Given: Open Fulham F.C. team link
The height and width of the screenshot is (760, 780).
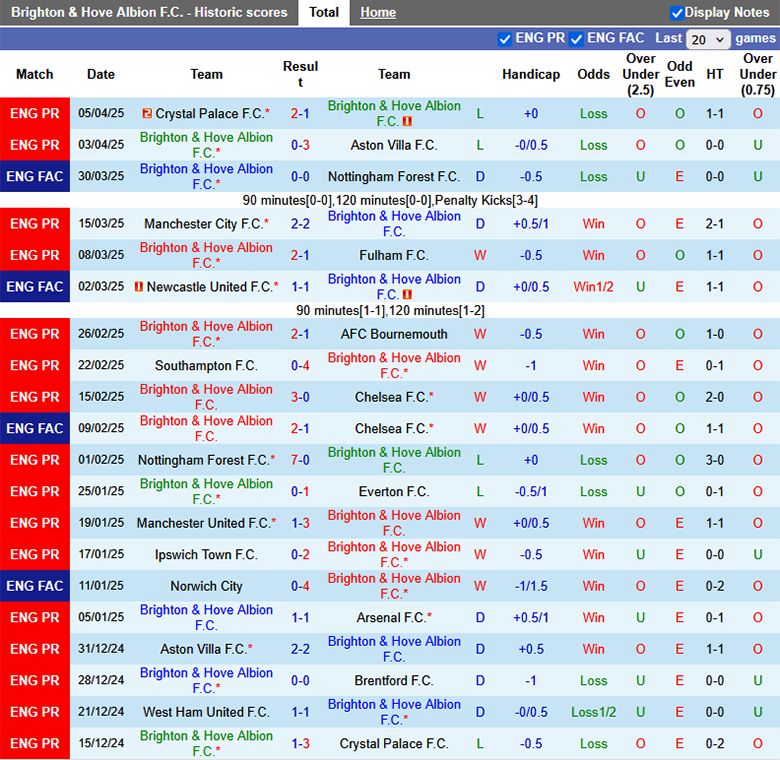Looking at the screenshot, I should click(x=394, y=256).
